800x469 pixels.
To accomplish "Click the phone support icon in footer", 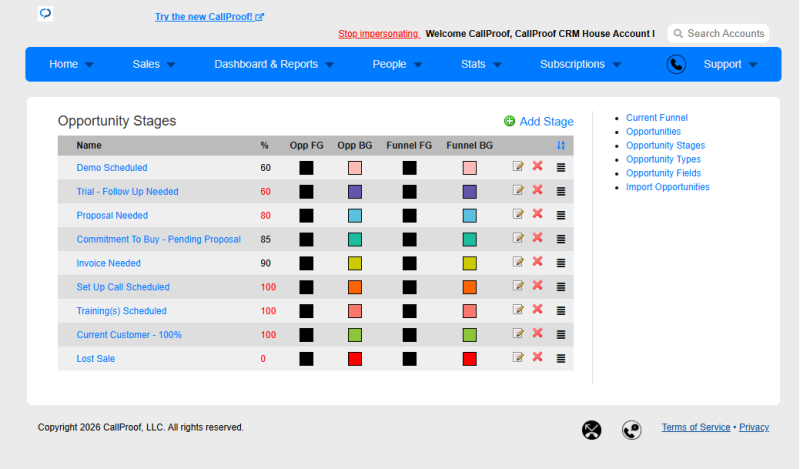I will point(632,430).
